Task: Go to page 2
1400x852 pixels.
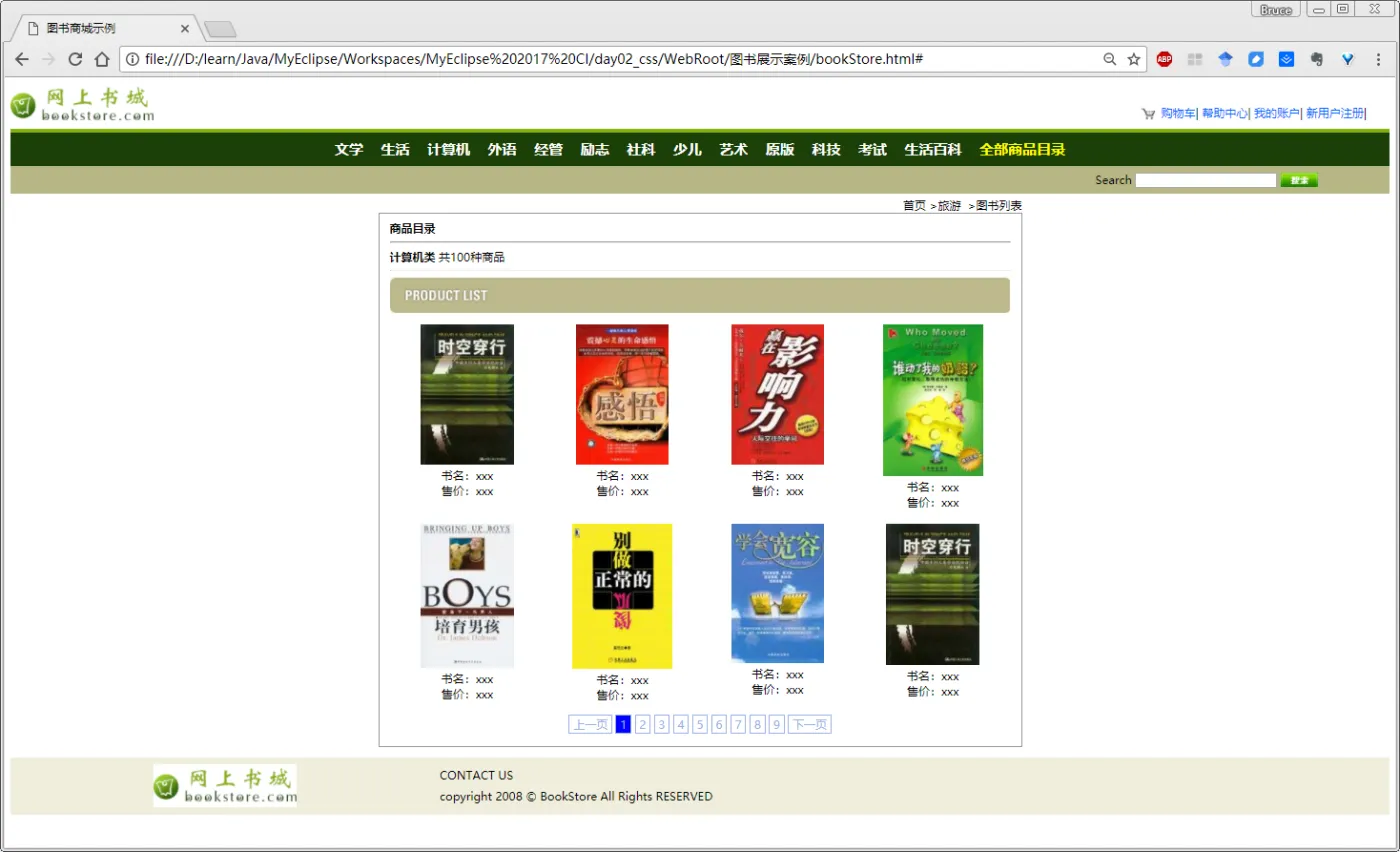Action: coord(643,724)
